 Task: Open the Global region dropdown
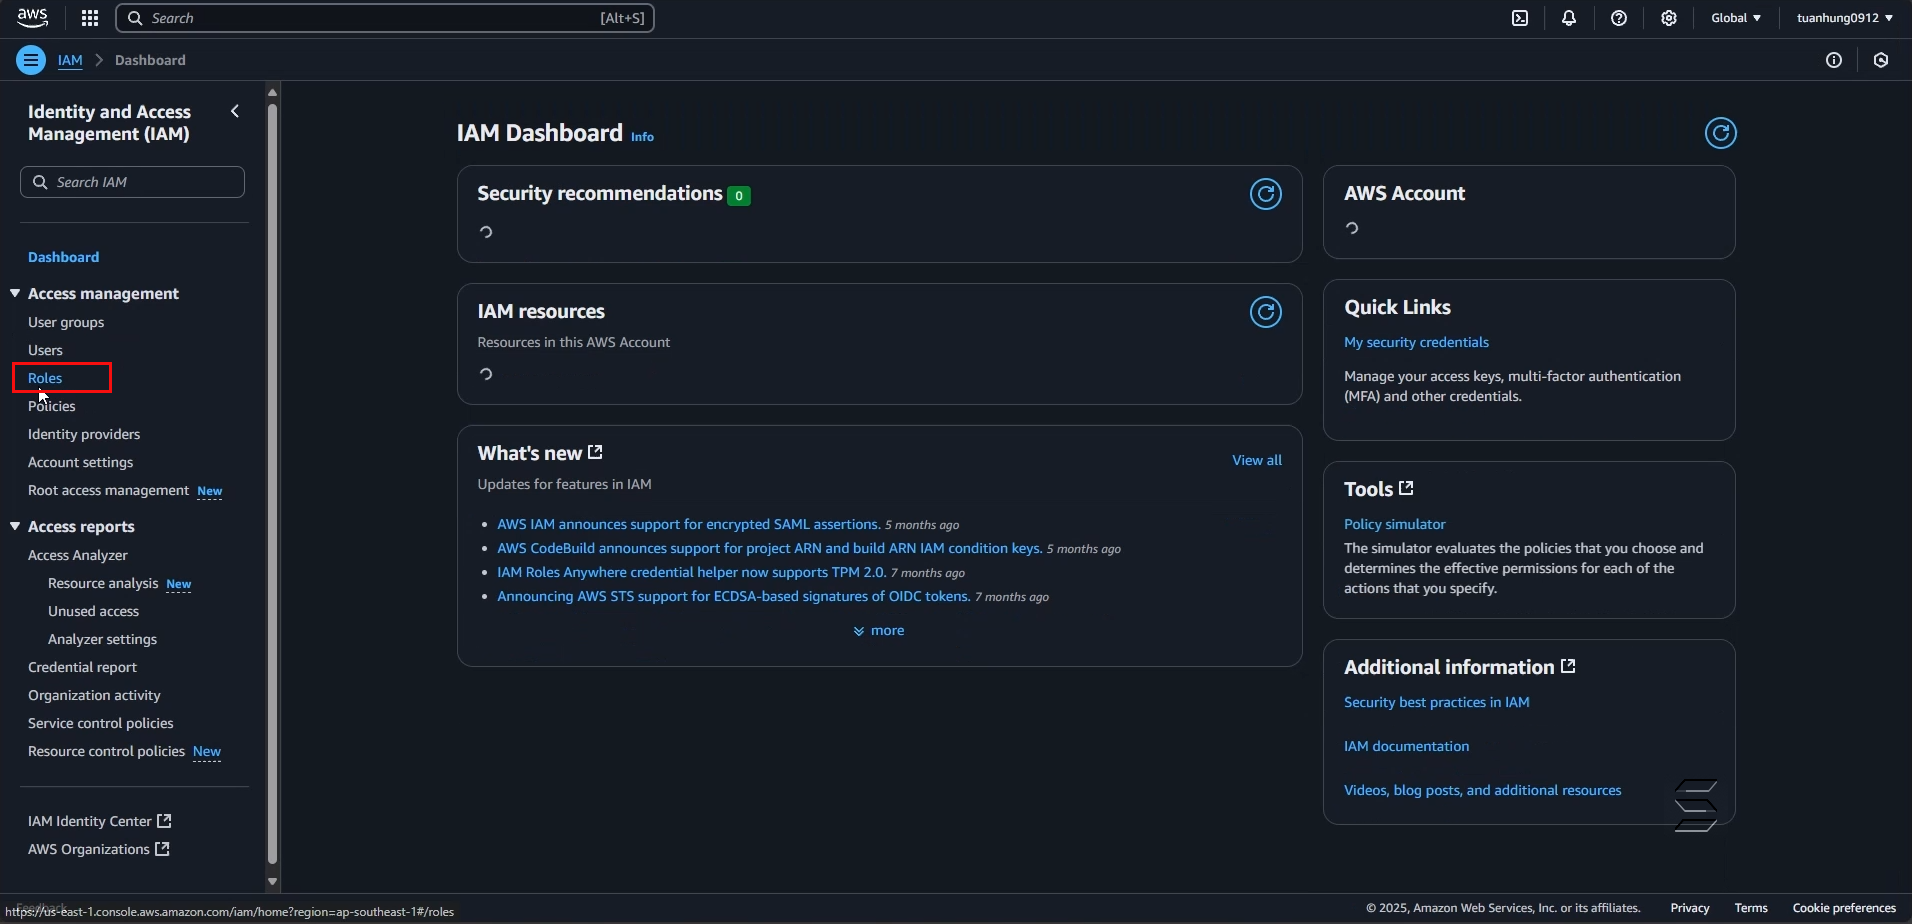coord(1736,18)
